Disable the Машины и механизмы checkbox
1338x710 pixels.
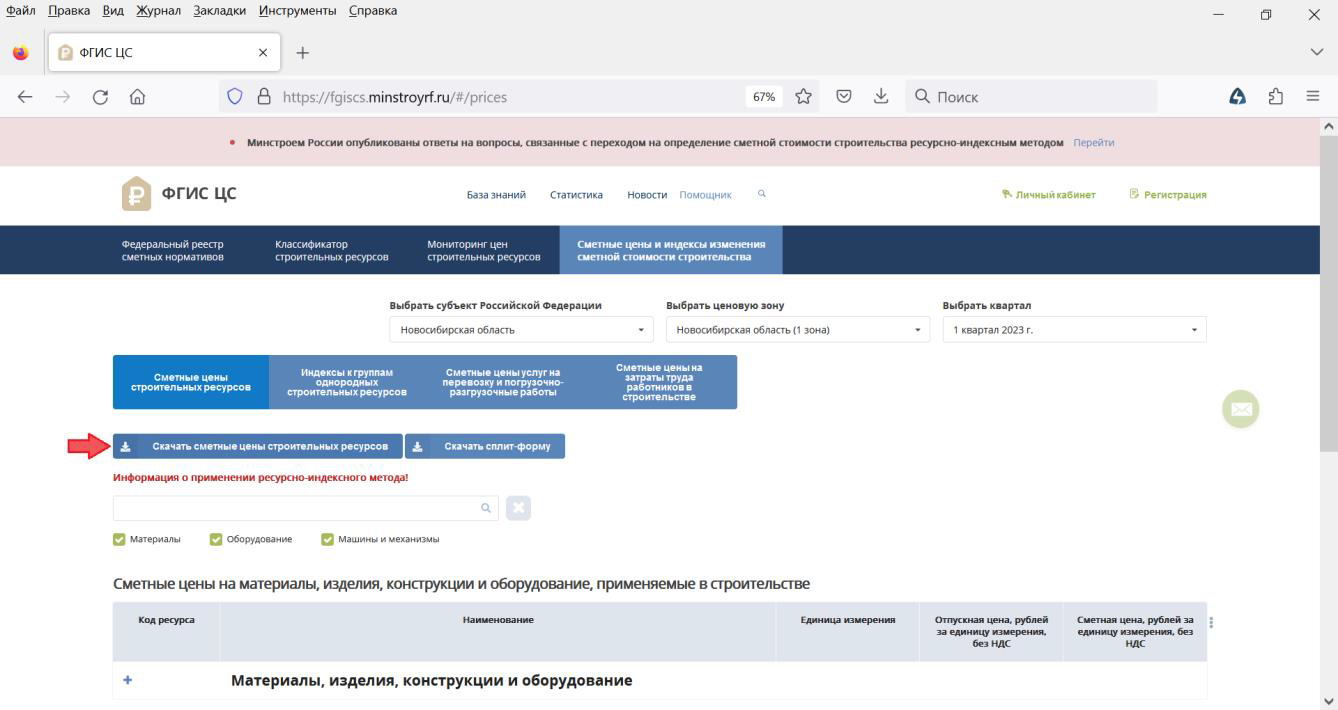coord(327,539)
